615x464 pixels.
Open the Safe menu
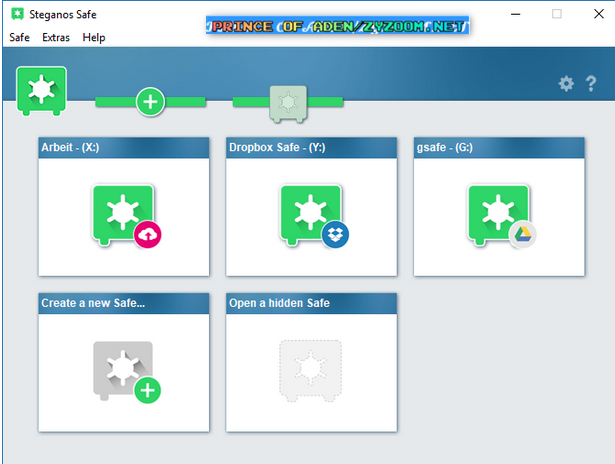[x=19, y=37]
